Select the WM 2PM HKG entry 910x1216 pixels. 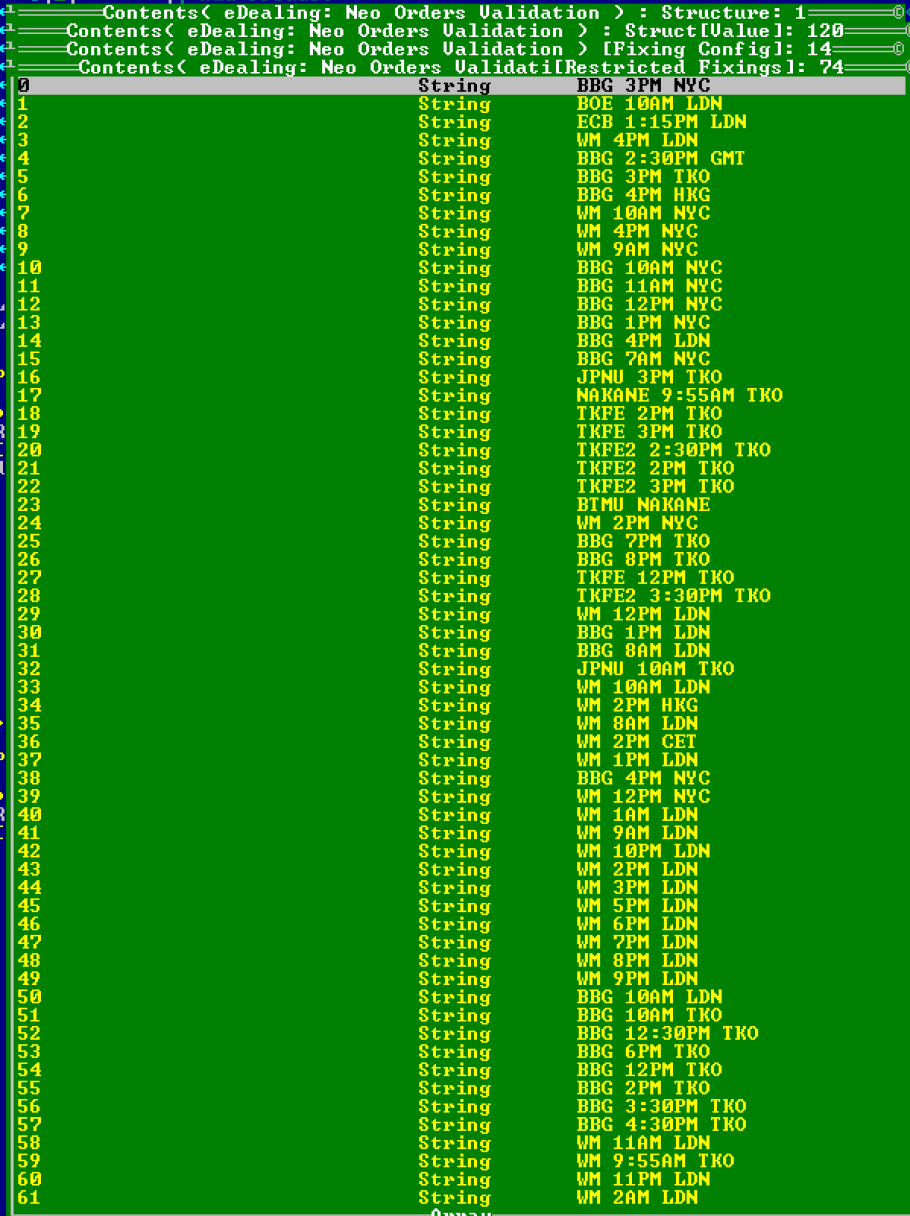637,705
